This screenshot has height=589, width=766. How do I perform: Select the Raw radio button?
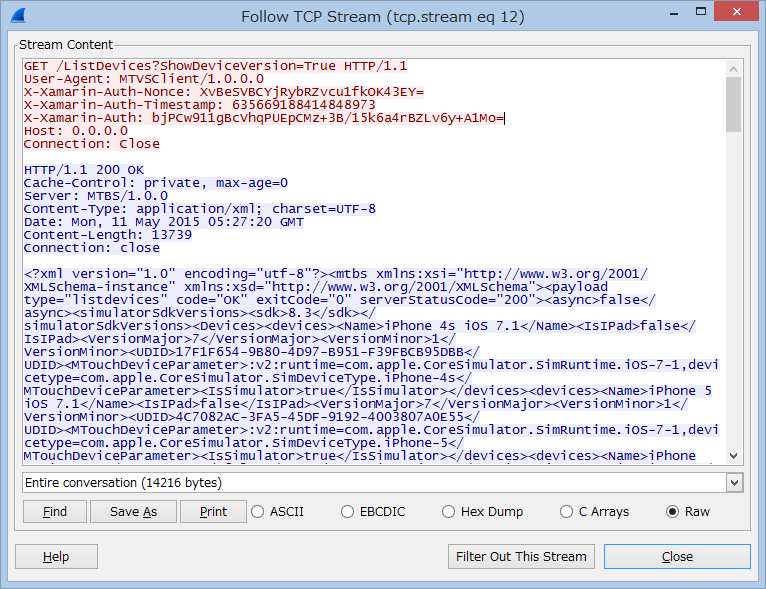click(x=688, y=511)
